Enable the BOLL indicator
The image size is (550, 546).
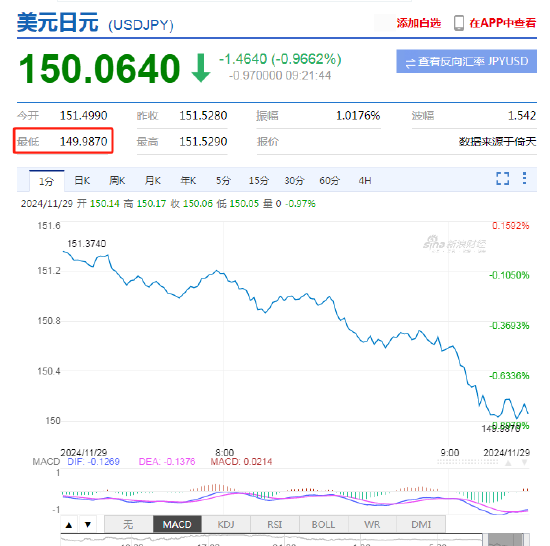coord(323,525)
